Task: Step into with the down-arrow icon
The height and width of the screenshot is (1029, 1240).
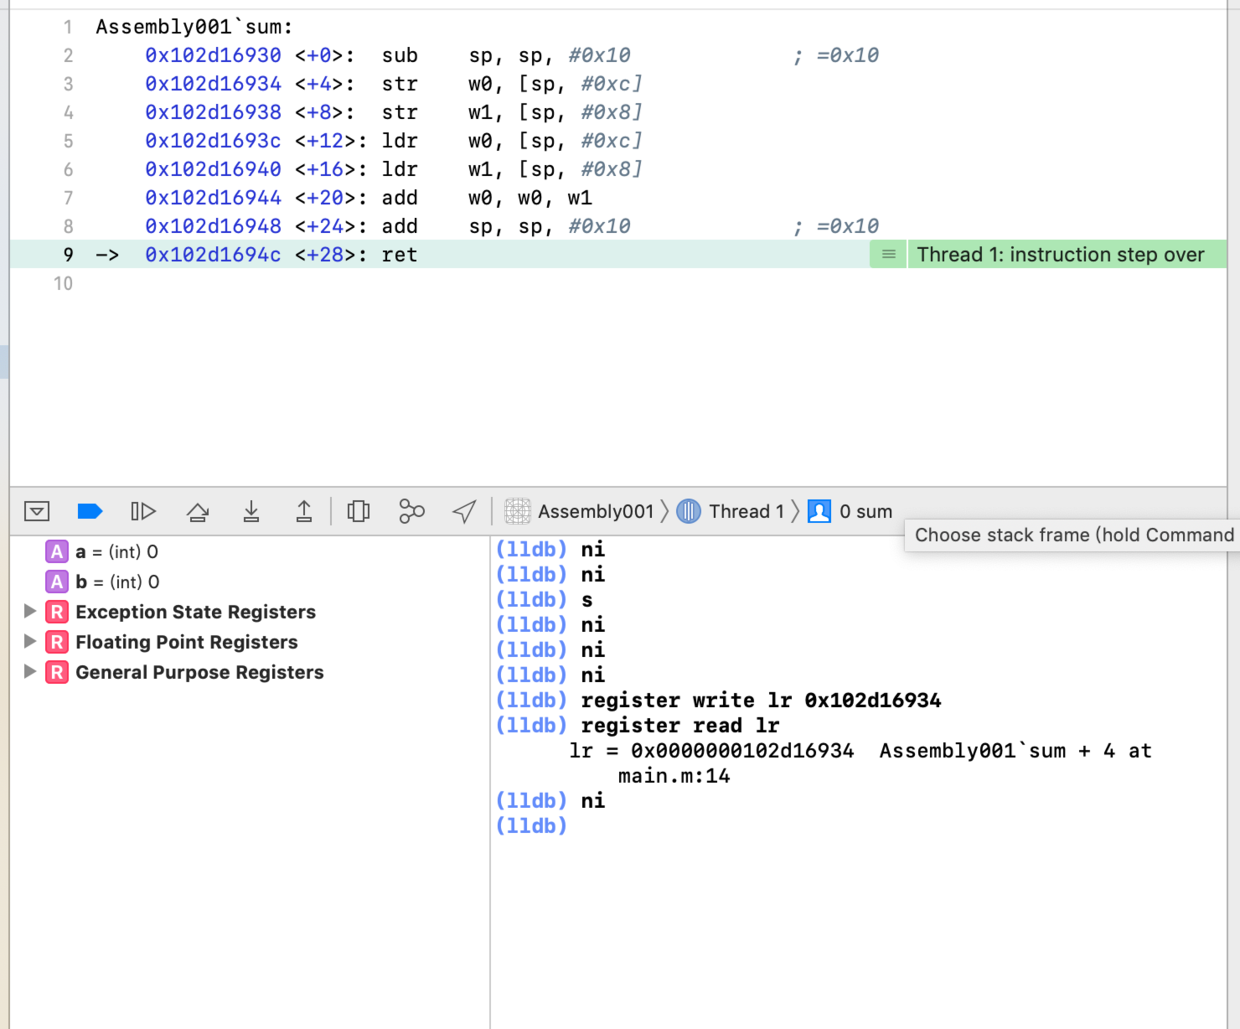Action: (251, 511)
